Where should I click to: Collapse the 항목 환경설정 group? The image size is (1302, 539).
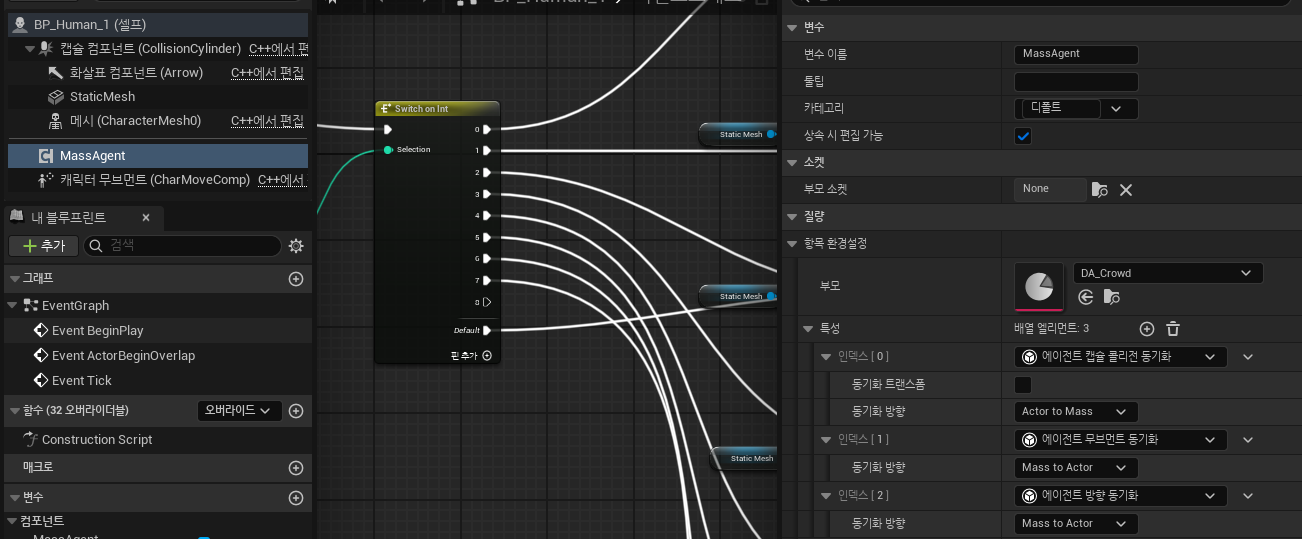point(793,243)
